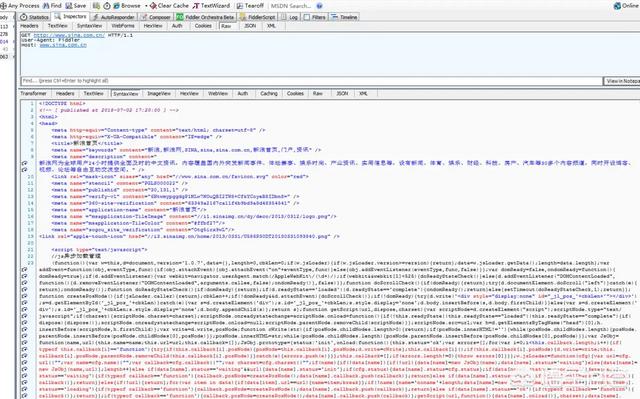Click the camera screenshot toolbar icon

click(96, 6)
